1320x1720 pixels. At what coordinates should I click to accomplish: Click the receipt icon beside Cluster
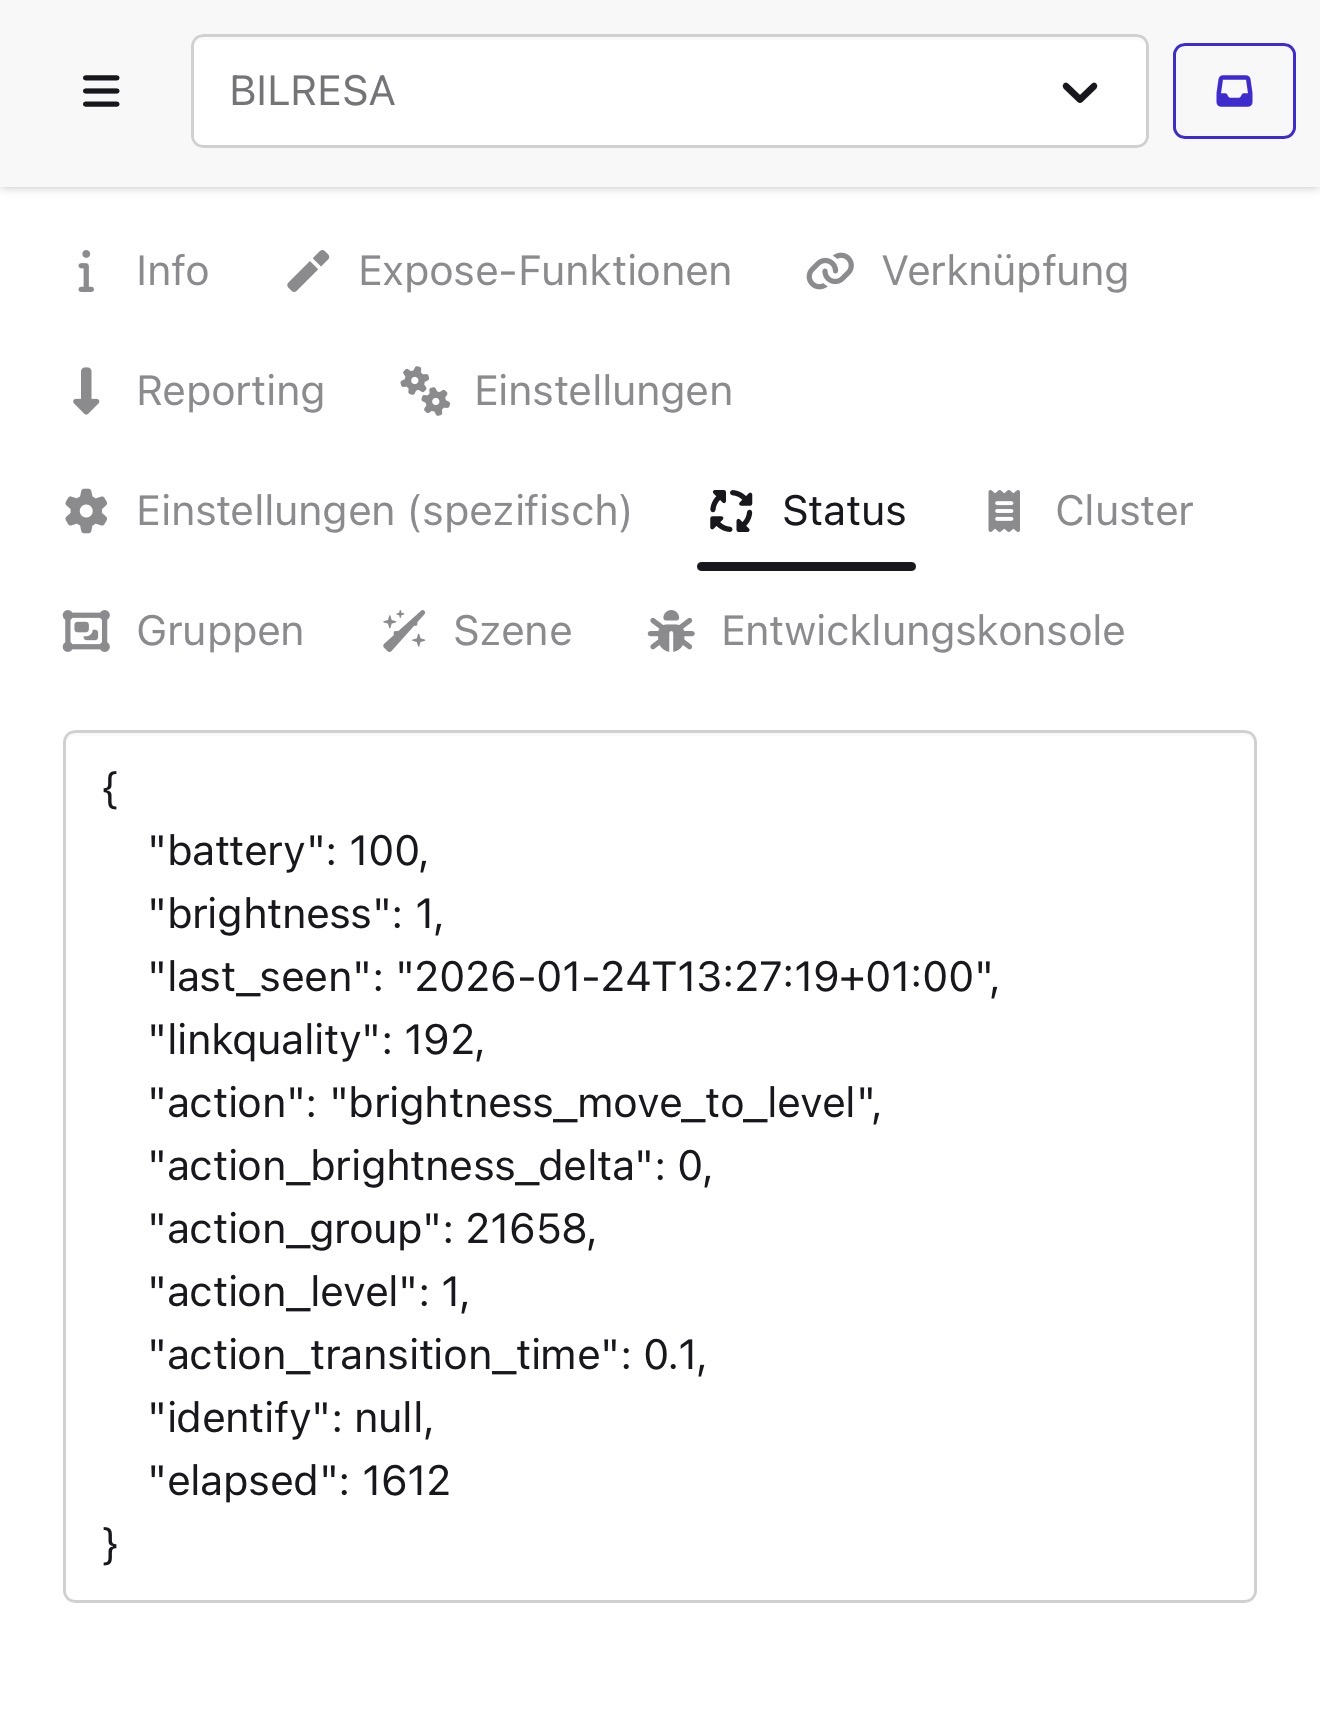click(x=1004, y=511)
